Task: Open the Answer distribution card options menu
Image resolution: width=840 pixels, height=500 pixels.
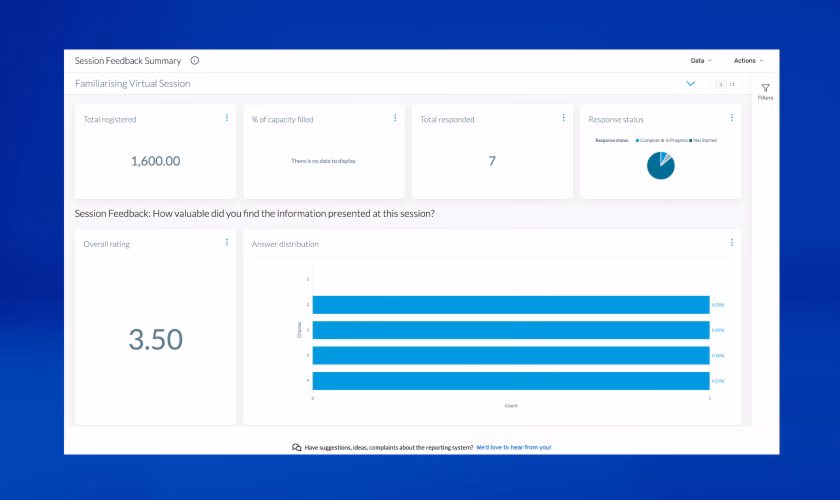Action: [x=732, y=243]
